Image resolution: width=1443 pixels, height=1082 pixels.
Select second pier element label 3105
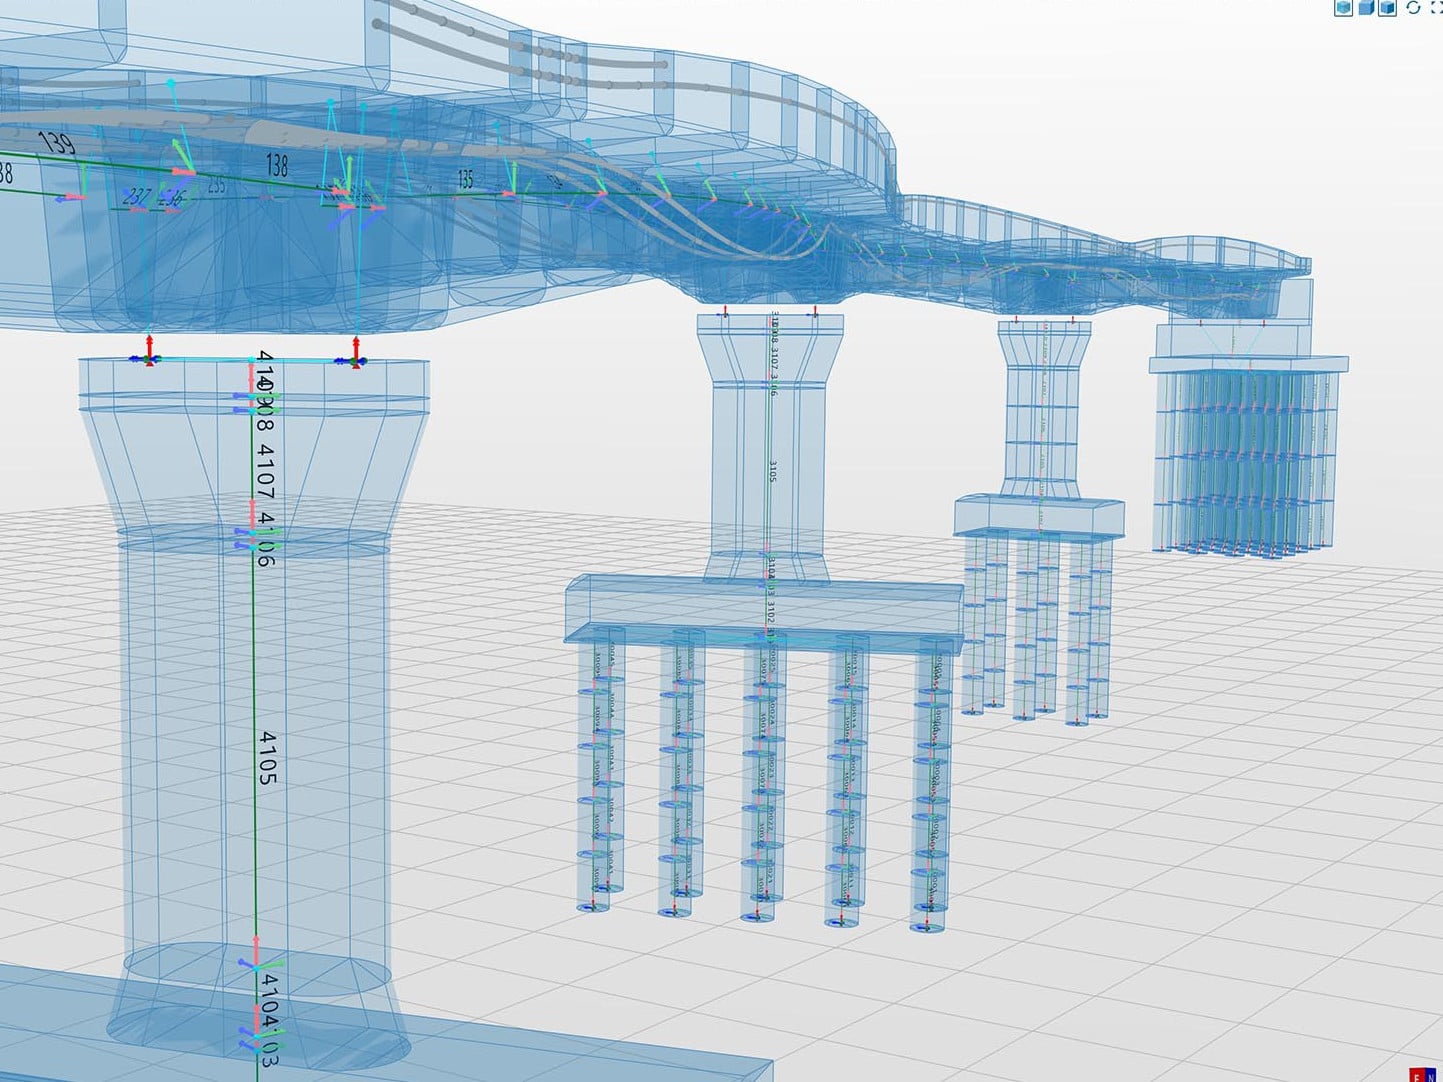click(773, 472)
